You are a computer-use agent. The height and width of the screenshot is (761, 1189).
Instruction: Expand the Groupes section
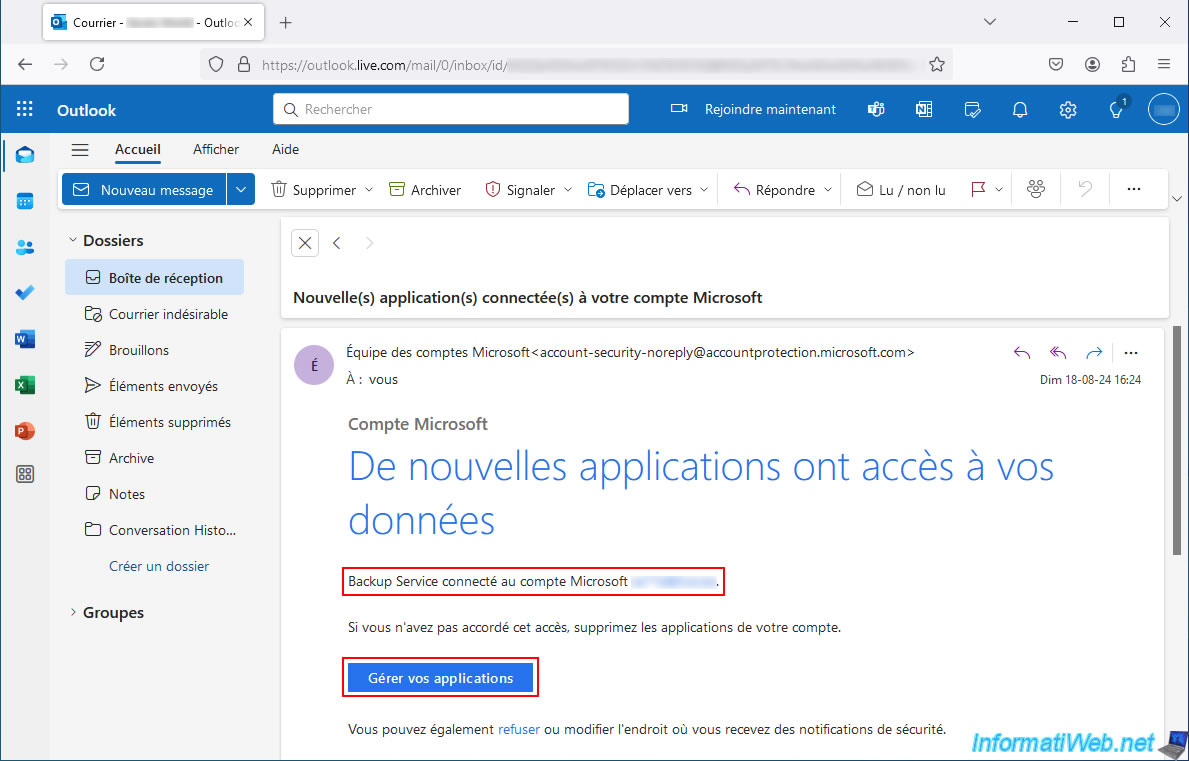pyautogui.click(x=73, y=612)
